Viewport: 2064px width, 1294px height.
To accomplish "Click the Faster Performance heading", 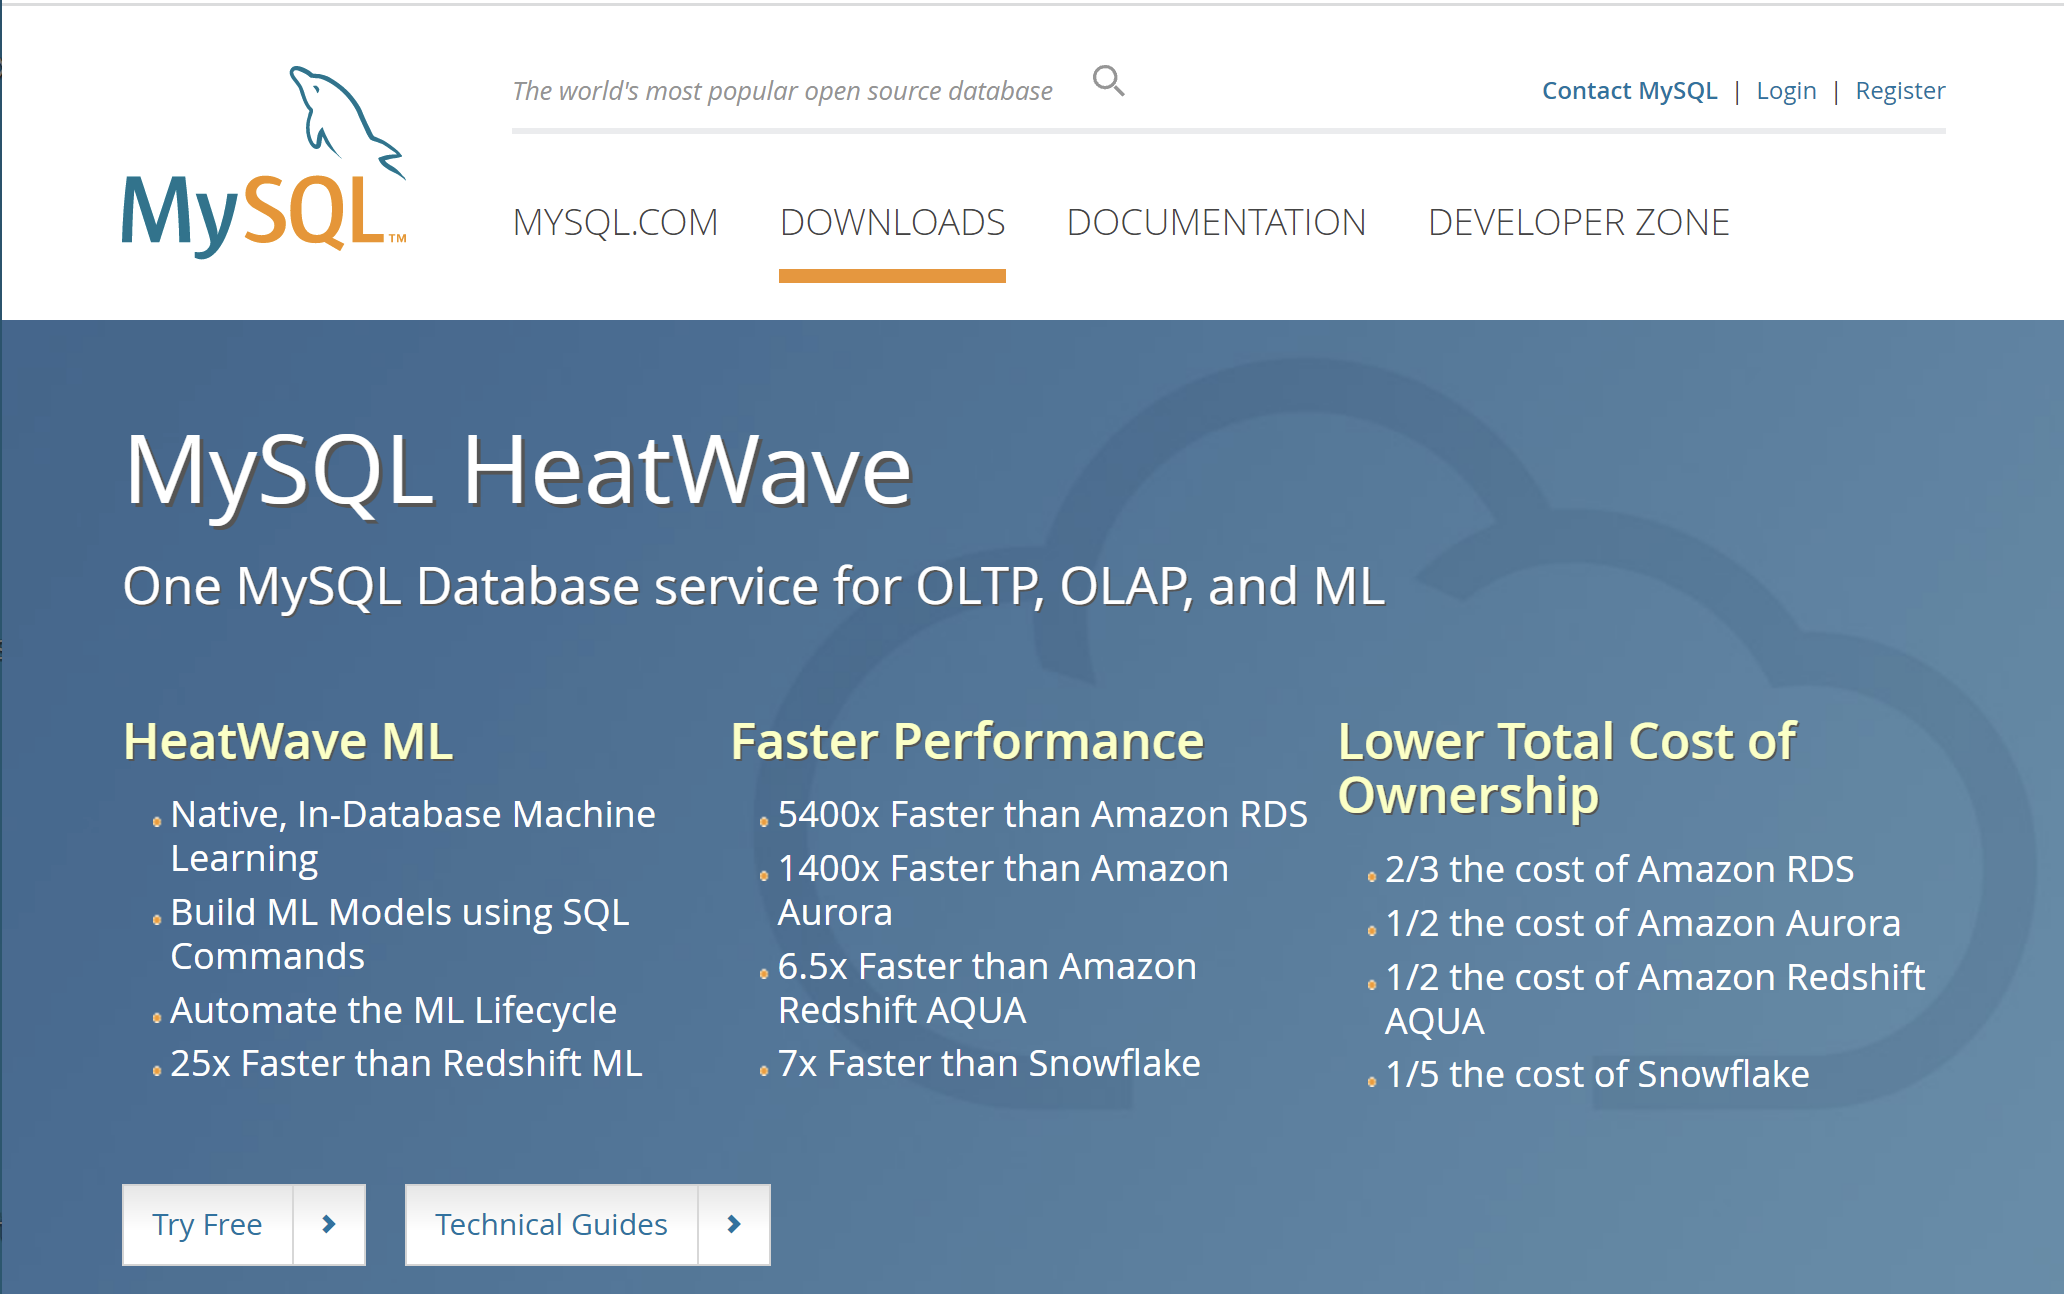I will pyautogui.click(x=967, y=742).
